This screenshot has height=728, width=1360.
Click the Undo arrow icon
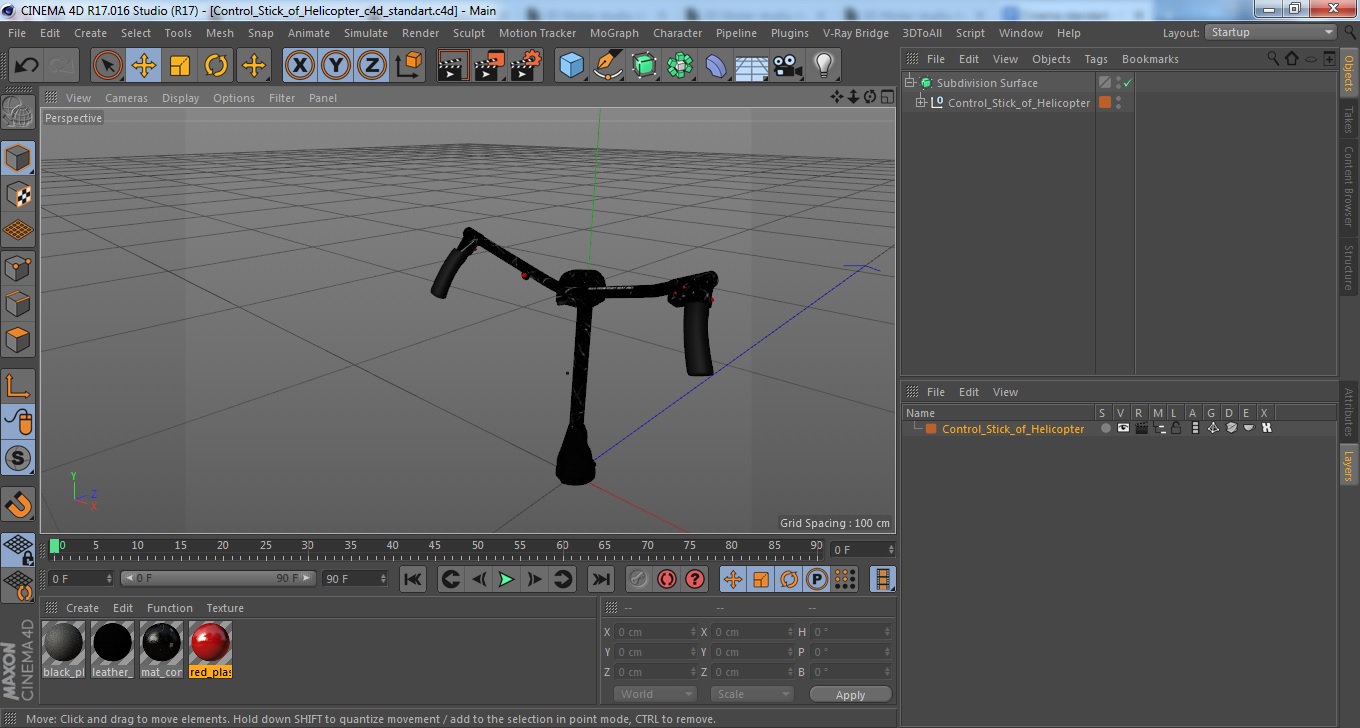click(x=26, y=66)
